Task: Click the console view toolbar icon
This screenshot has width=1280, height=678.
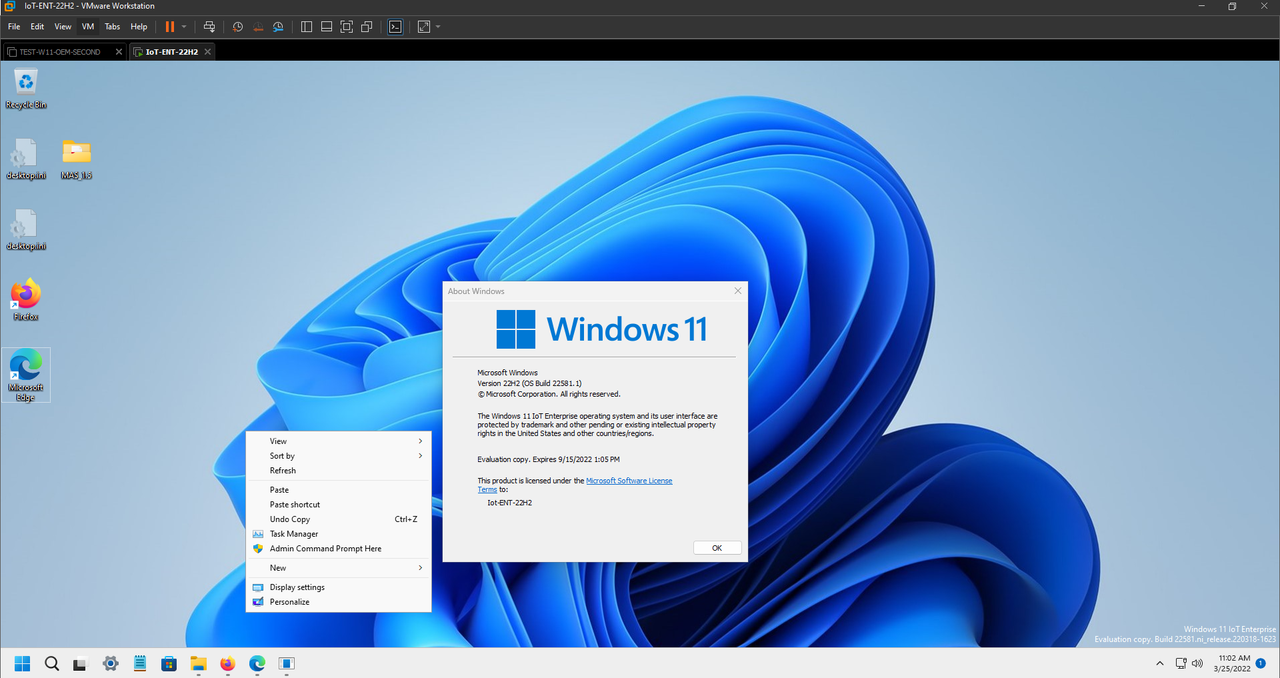Action: pos(395,27)
